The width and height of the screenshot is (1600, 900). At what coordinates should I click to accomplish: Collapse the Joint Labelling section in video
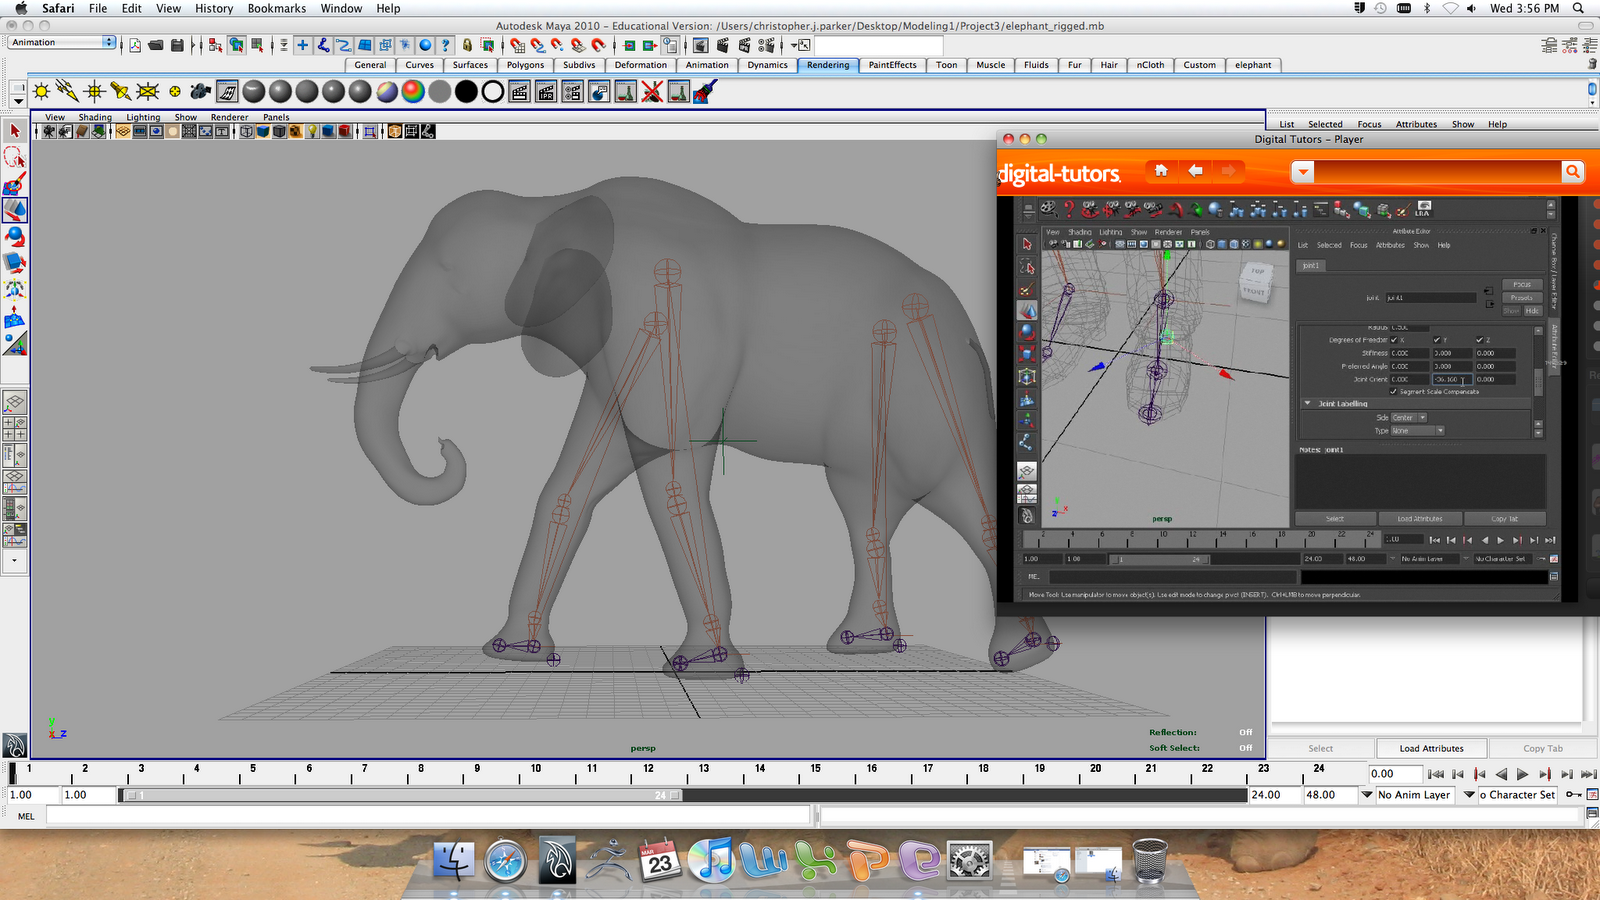point(1307,404)
